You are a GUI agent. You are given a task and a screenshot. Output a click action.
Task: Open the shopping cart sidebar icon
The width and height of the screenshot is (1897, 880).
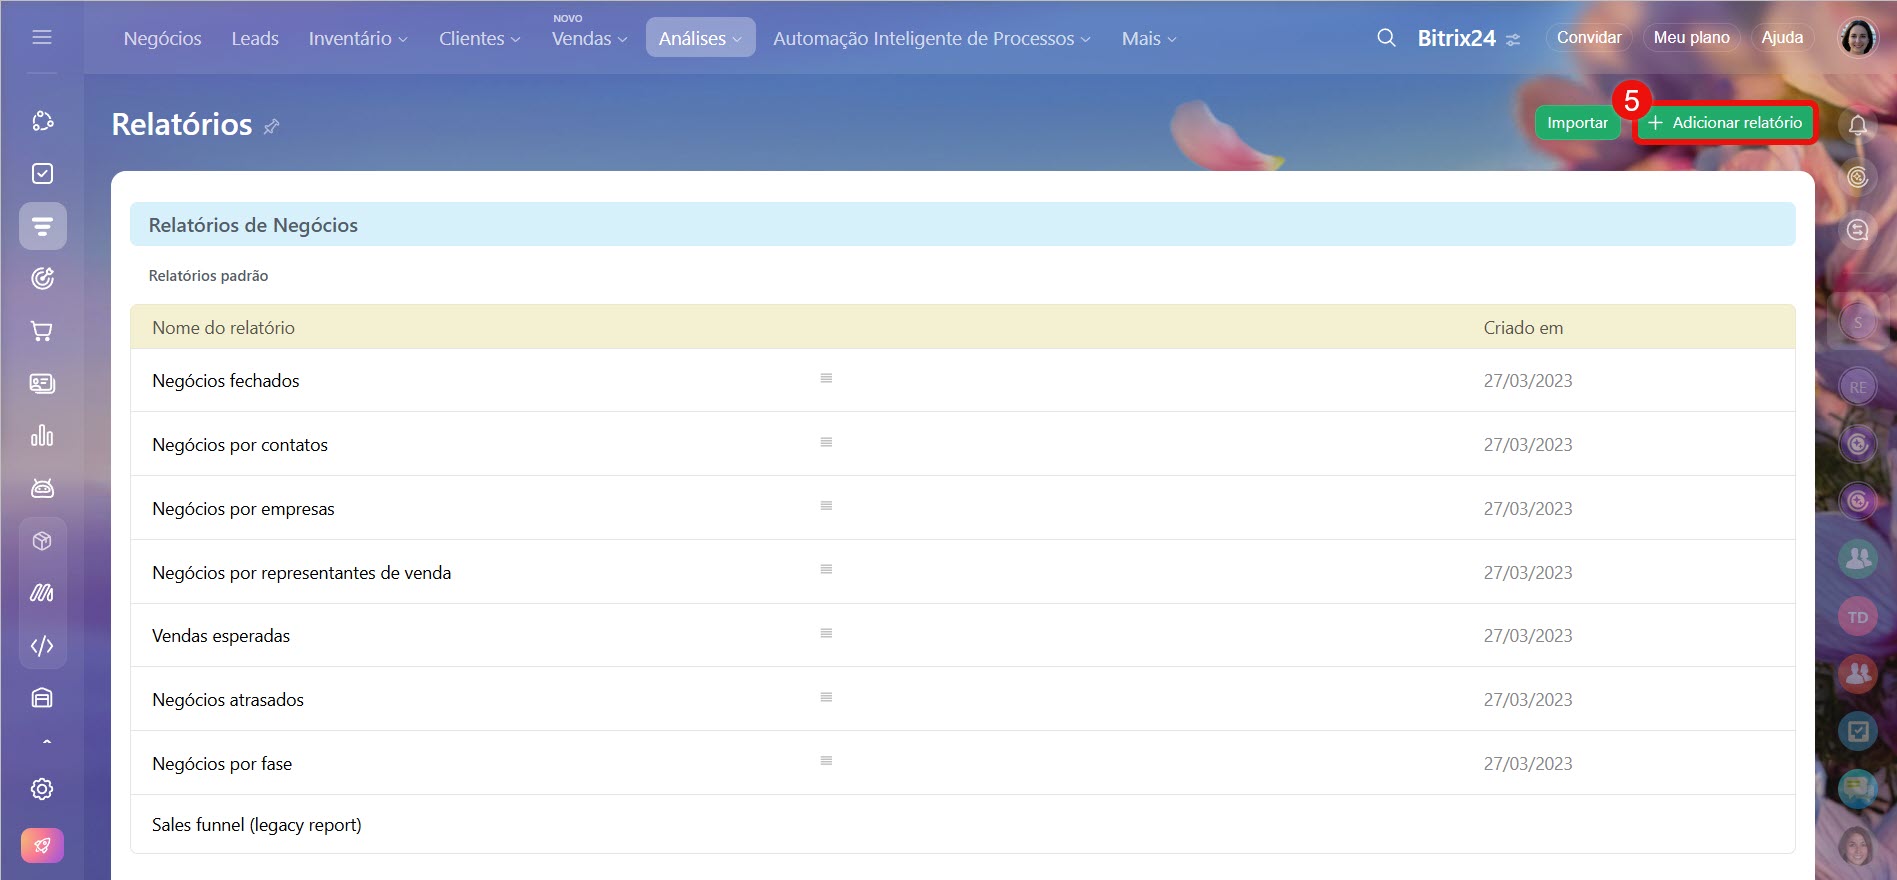42,331
